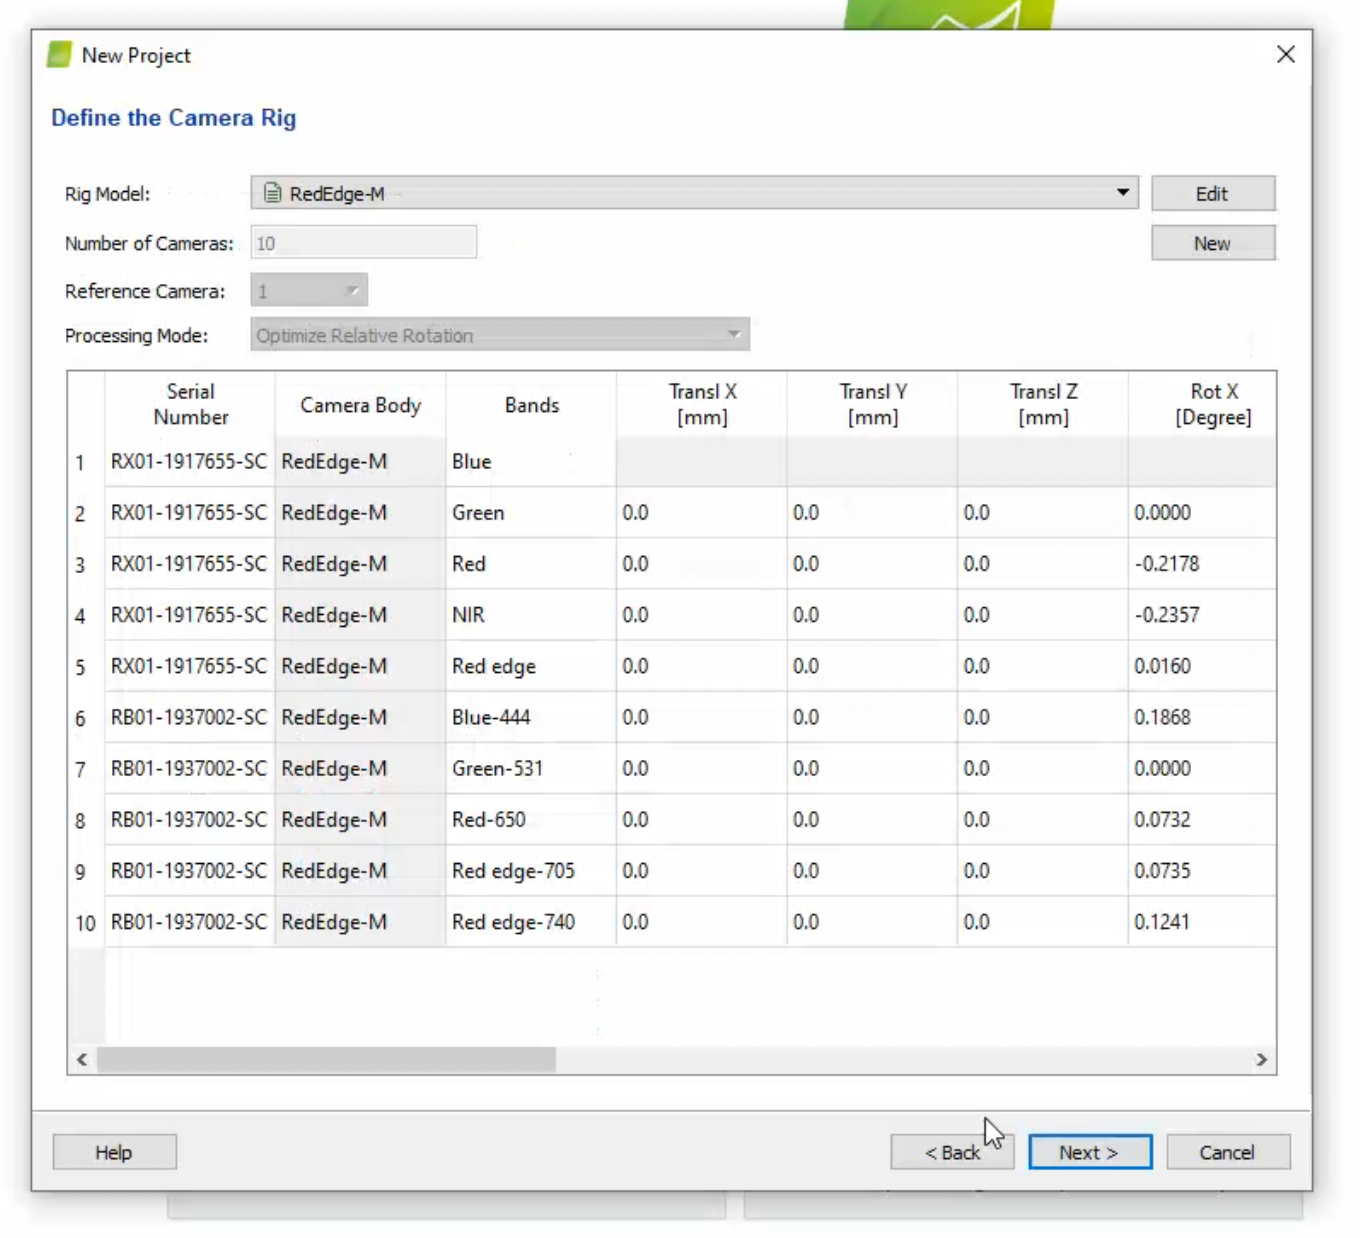Click the Edit button for the rig model
The image size is (1360, 1238).
click(x=1213, y=194)
